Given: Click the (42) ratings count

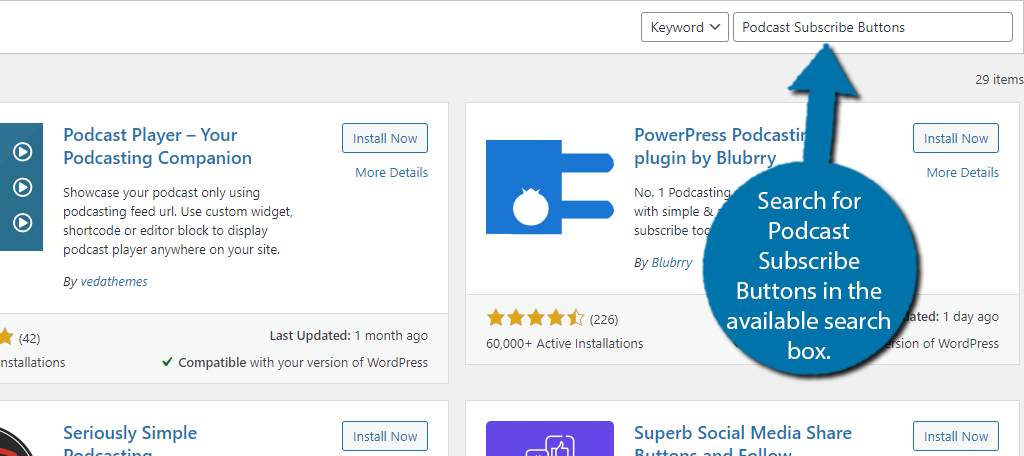Looking at the screenshot, I should (x=29, y=338).
